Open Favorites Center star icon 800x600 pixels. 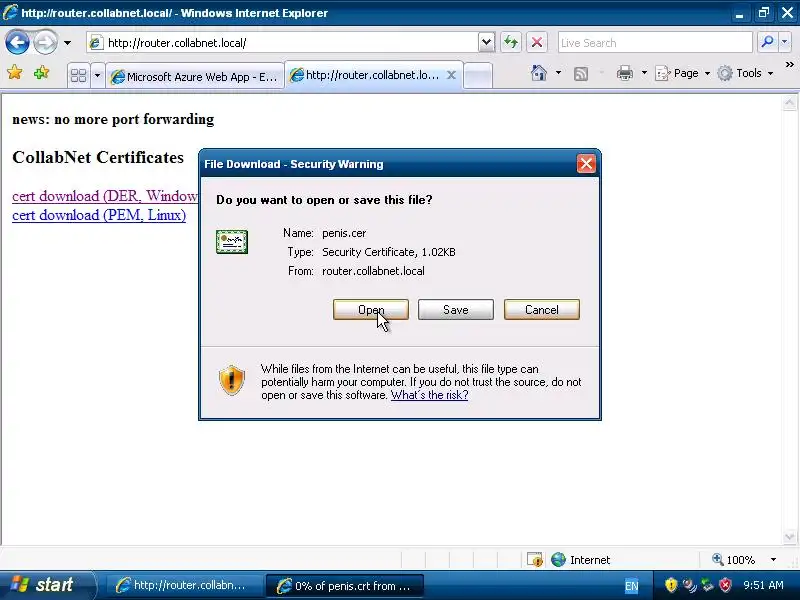pos(15,73)
